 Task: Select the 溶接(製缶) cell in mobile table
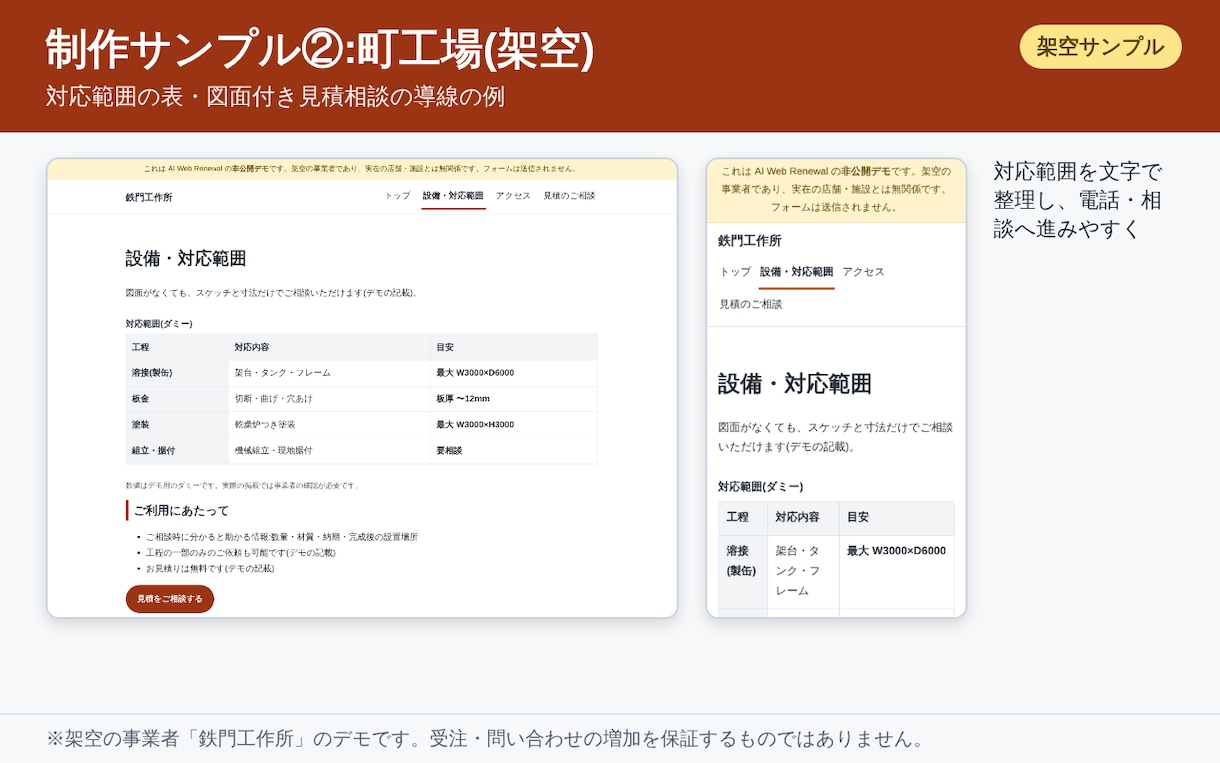743,572
